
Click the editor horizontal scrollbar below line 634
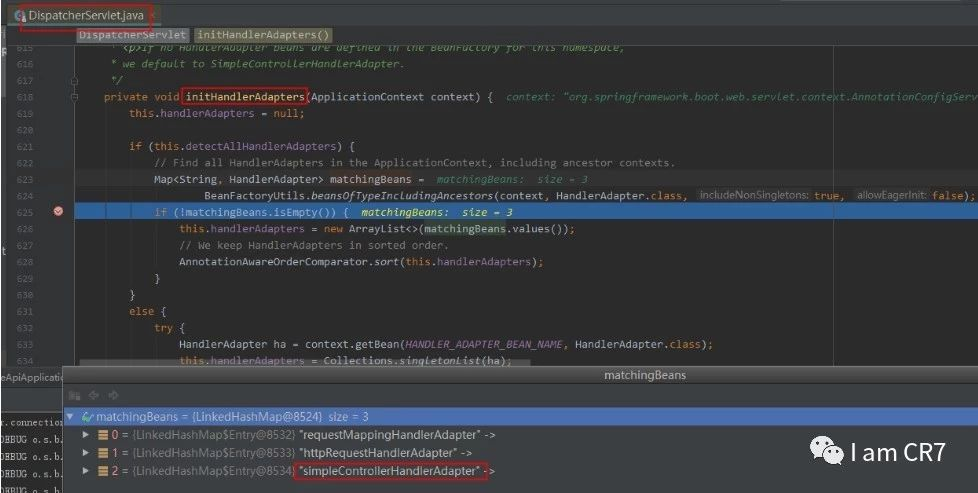[304, 363]
